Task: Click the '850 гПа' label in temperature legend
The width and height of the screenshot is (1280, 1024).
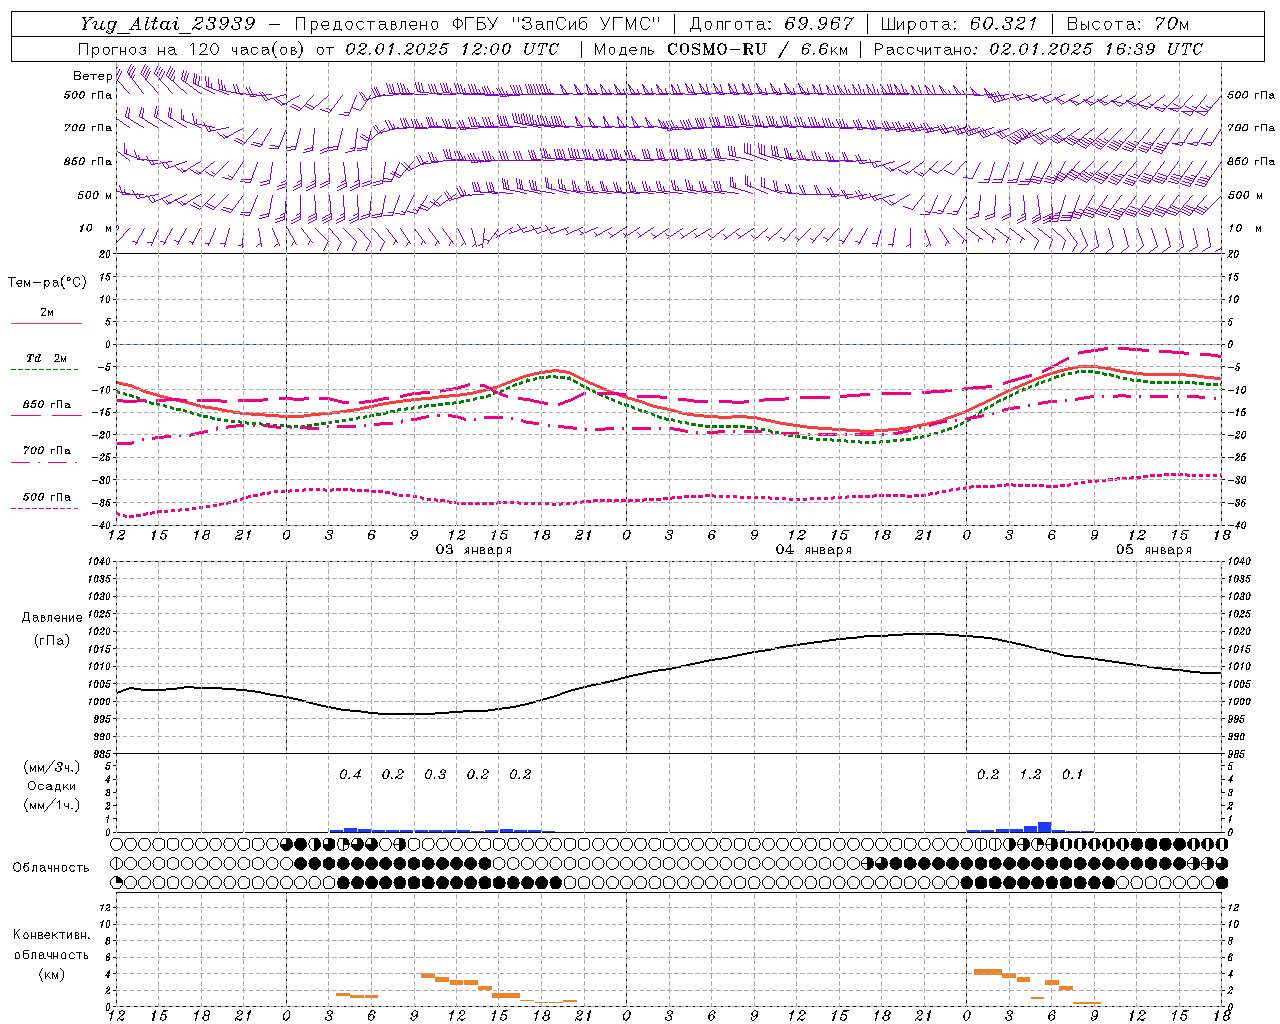Action: [x=47, y=405]
